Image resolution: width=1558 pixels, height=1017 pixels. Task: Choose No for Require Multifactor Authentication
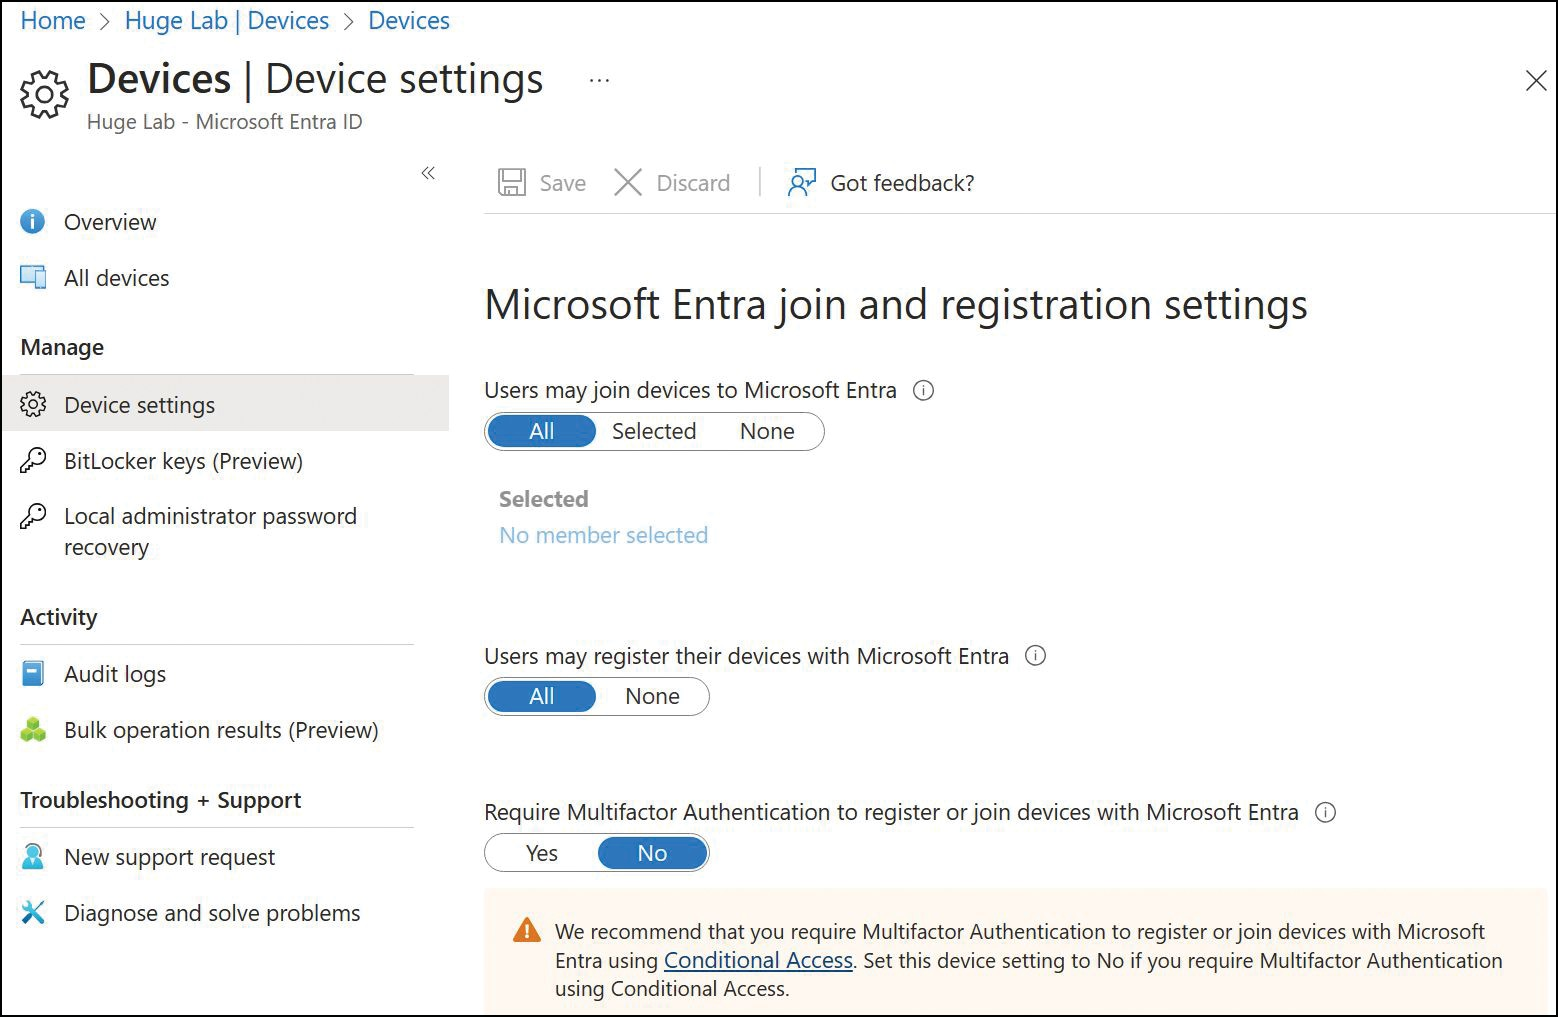[x=652, y=853]
